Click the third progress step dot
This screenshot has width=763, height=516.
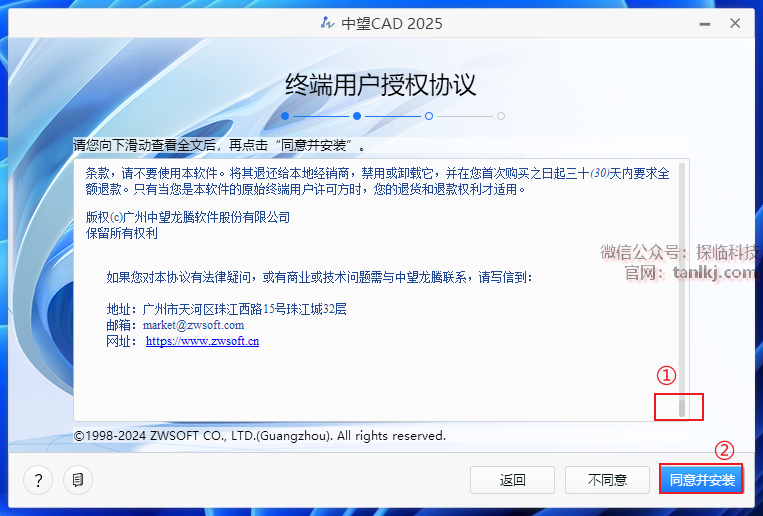(x=429, y=116)
